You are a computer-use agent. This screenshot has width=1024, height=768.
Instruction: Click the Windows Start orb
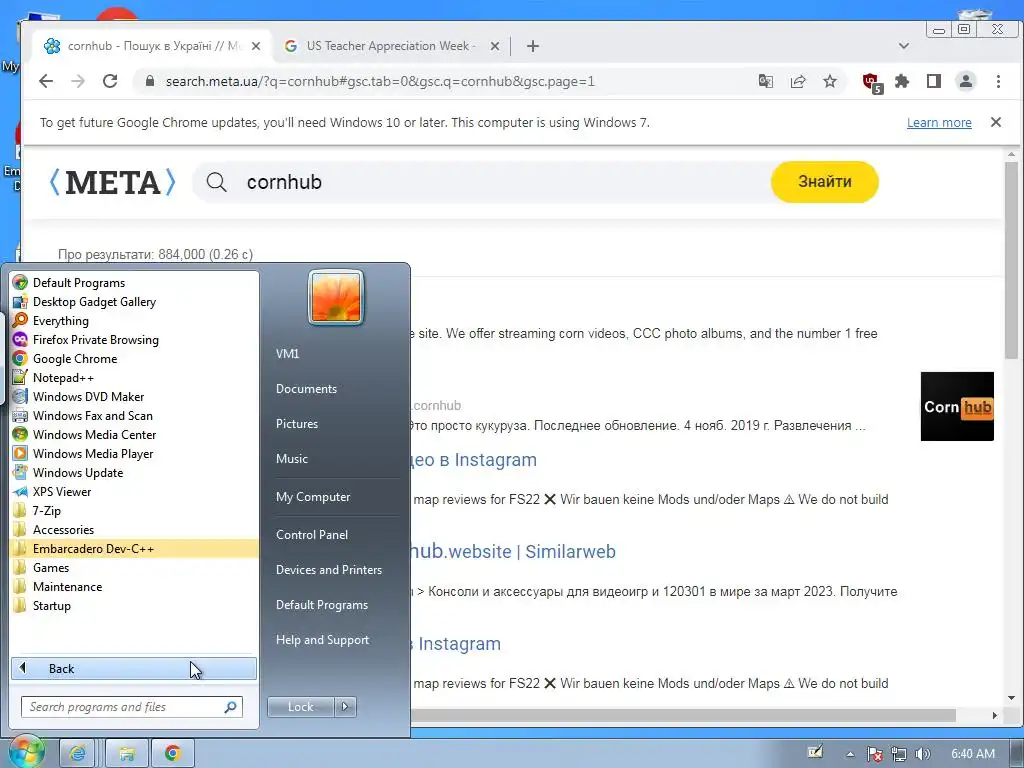[26, 752]
